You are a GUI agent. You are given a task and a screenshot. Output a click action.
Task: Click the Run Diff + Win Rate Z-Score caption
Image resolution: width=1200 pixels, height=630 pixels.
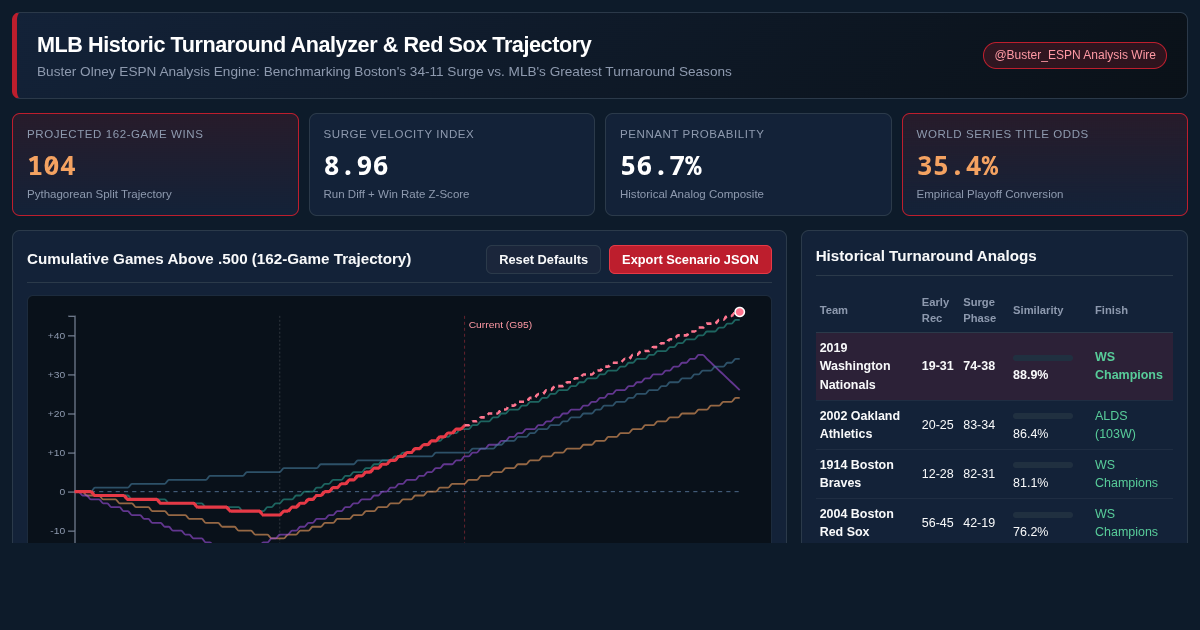397,194
